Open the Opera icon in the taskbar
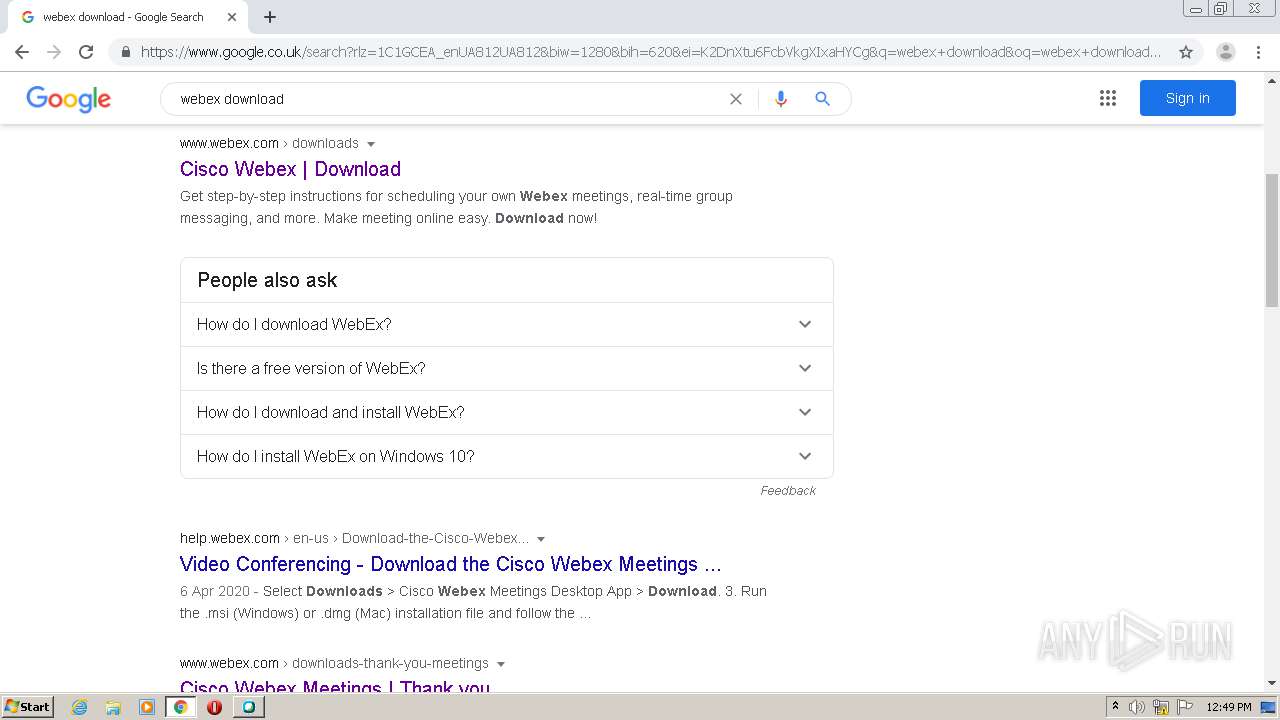This screenshot has width=1280, height=720. (214, 707)
